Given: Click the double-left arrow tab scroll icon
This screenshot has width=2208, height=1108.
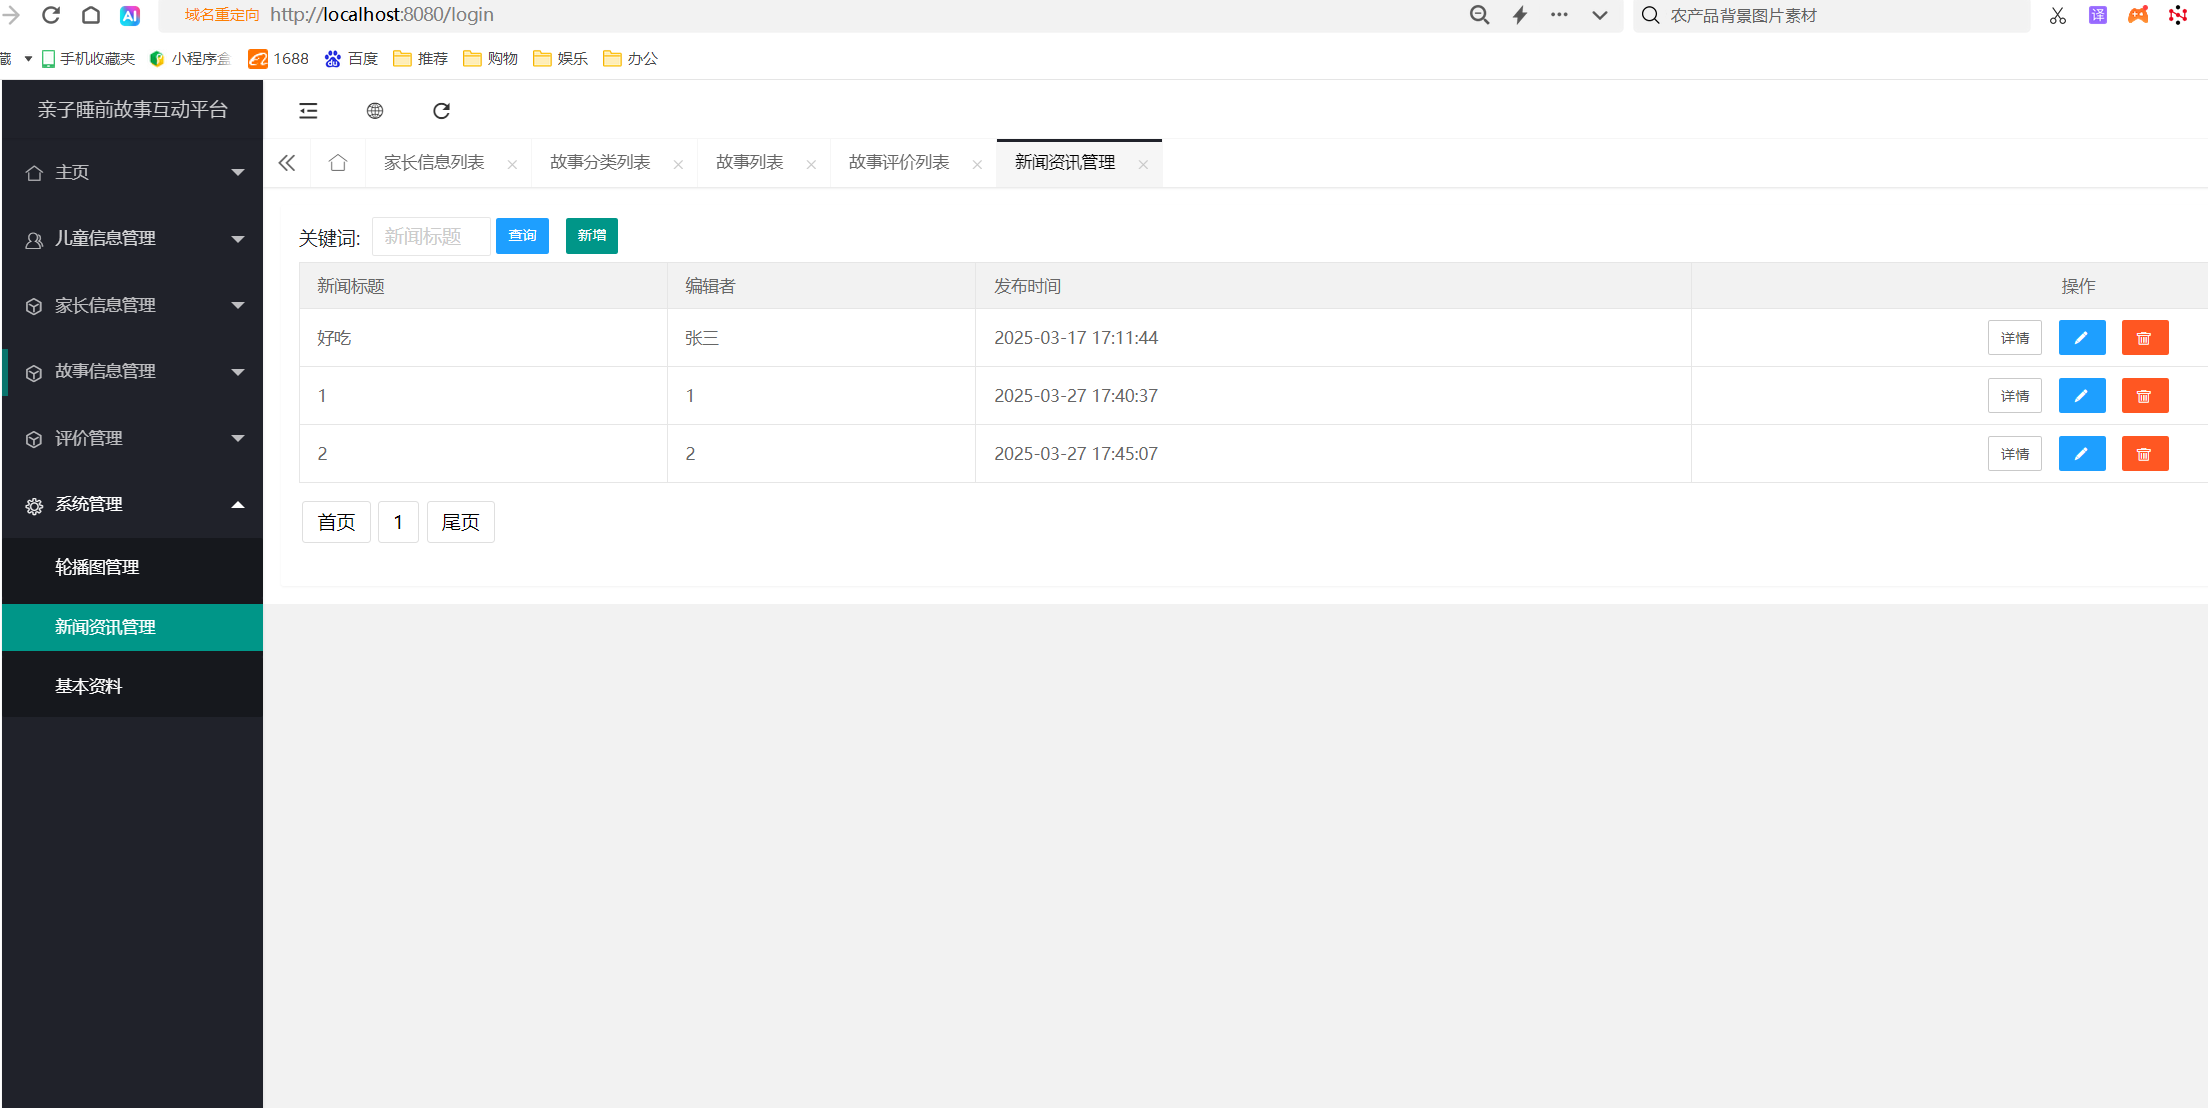Looking at the screenshot, I should (x=287, y=163).
